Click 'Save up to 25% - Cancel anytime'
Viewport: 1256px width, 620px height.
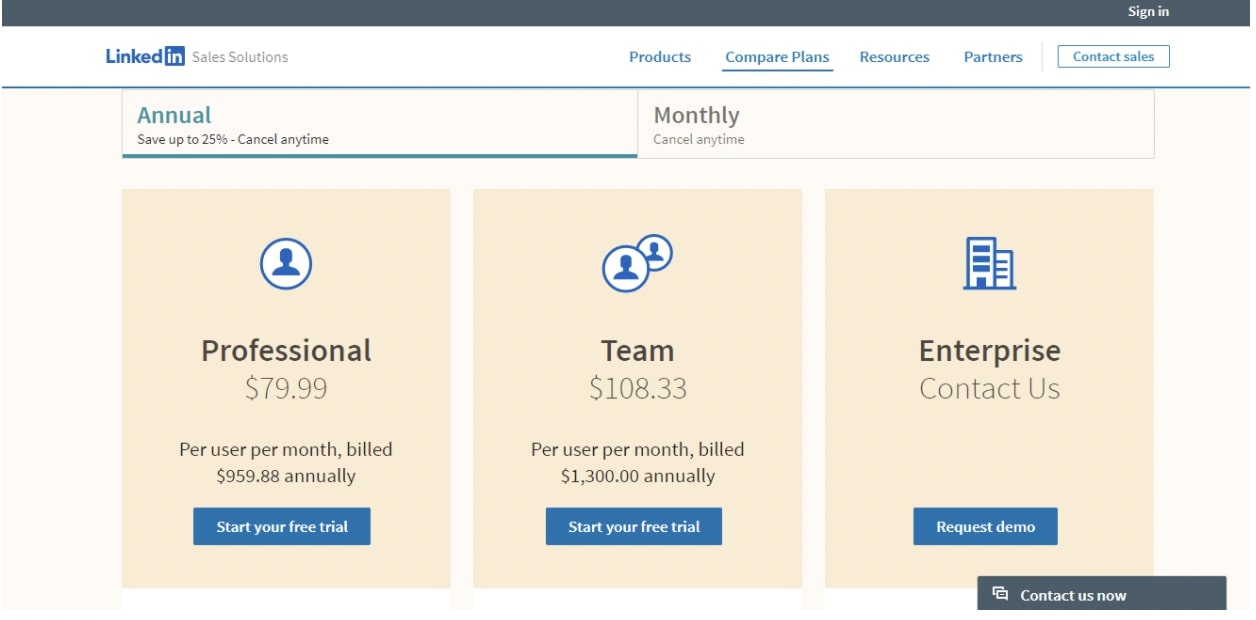pyautogui.click(x=233, y=139)
